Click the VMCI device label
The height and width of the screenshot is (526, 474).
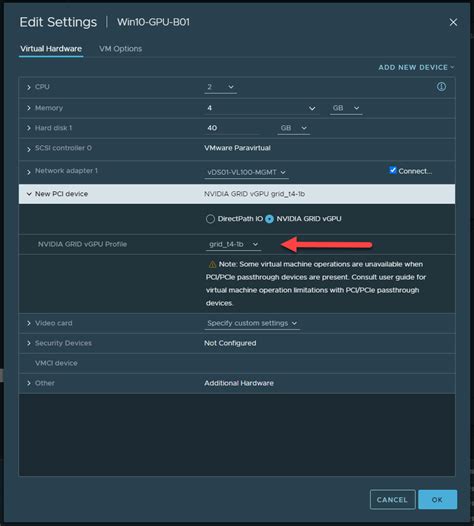click(x=56, y=363)
